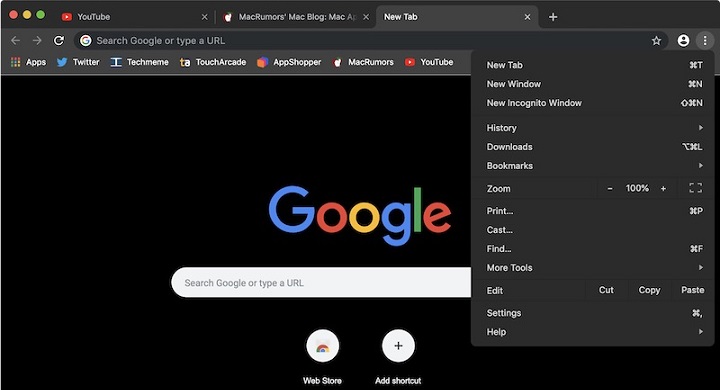
Task: Select Cast... in the menu
Action: pos(592,230)
